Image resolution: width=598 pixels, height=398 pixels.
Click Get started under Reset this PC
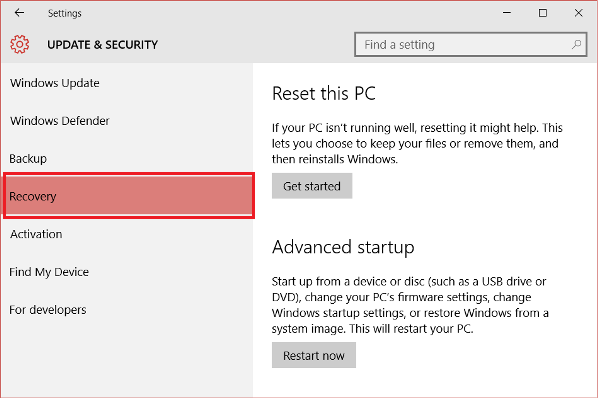point(312,186)
